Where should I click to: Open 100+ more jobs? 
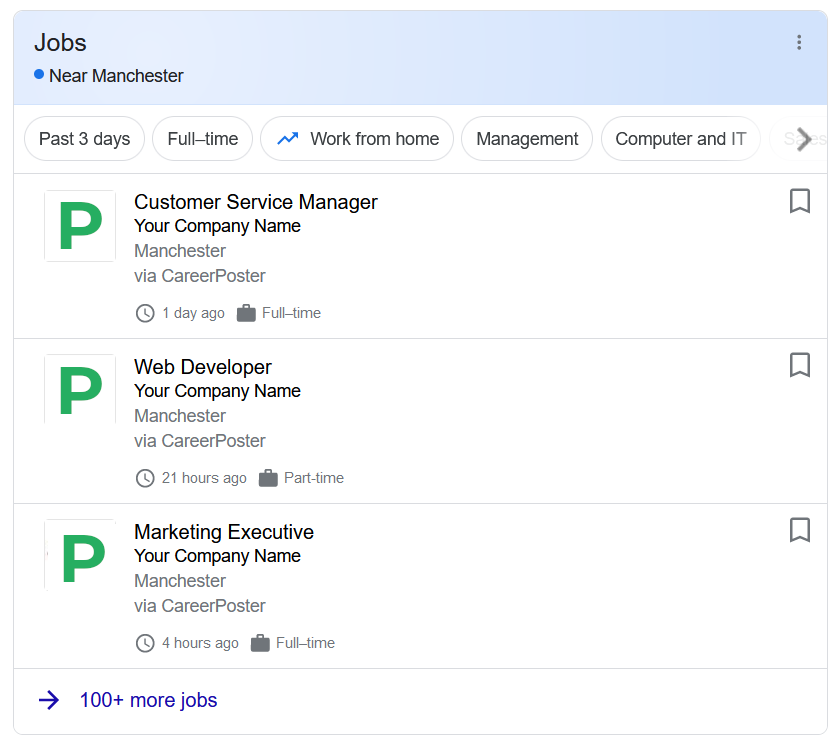pyautogui.click(x=148, y=700)
